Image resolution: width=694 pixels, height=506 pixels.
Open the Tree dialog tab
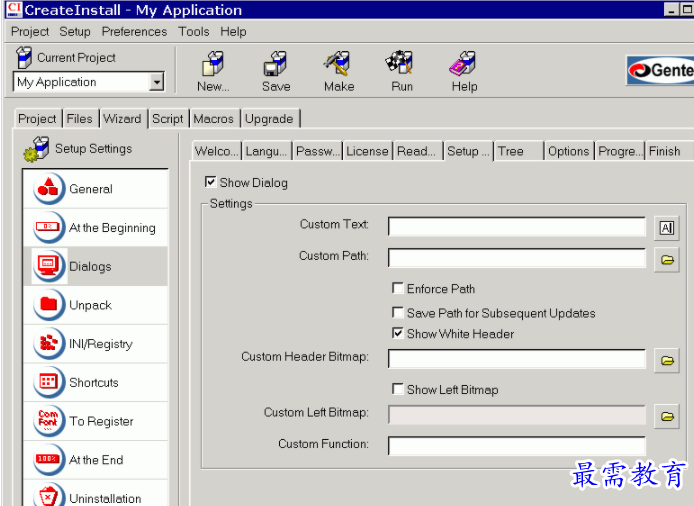click(519, 151)
